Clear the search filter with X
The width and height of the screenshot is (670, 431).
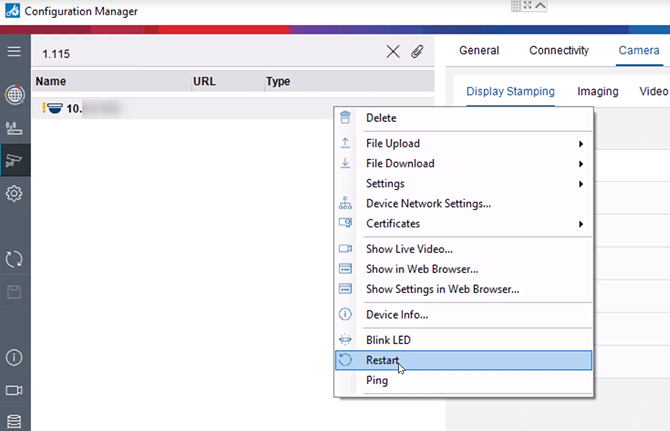pos(393,52)
